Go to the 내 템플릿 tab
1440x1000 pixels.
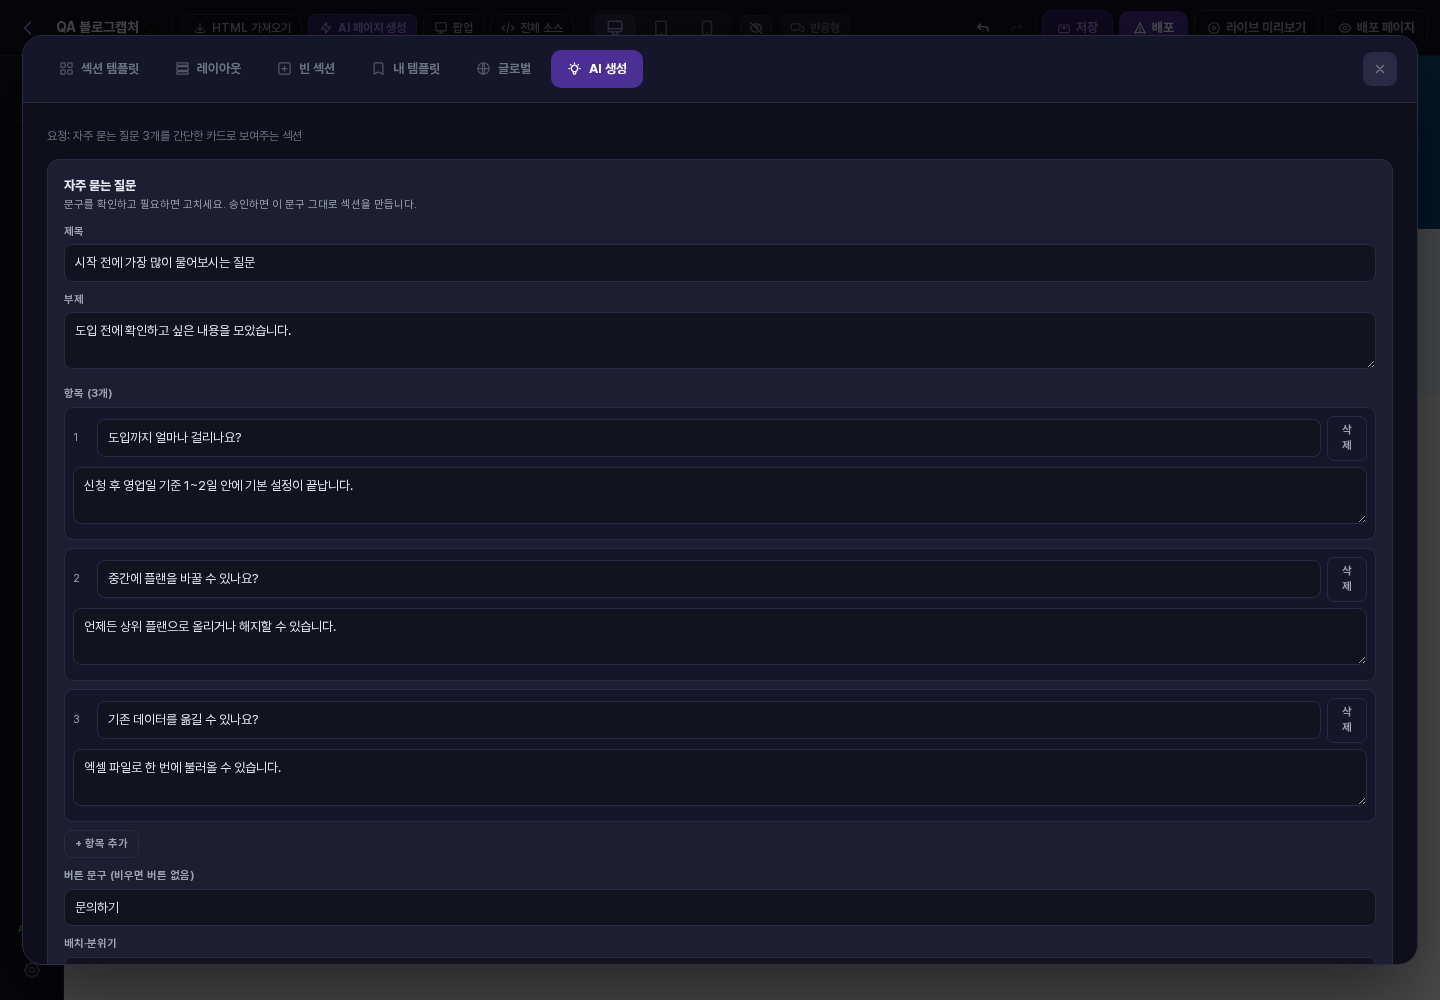(x=405, y=69)
